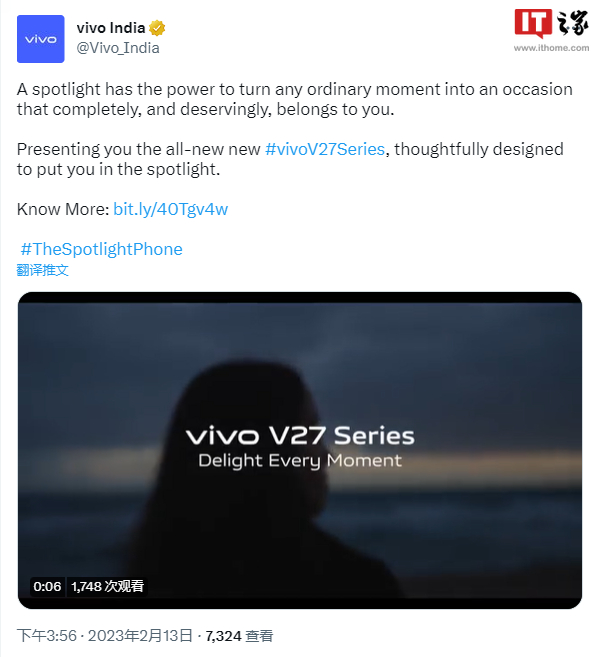Click the 2023年2月13日 date
598x657 pixels.
140,636
